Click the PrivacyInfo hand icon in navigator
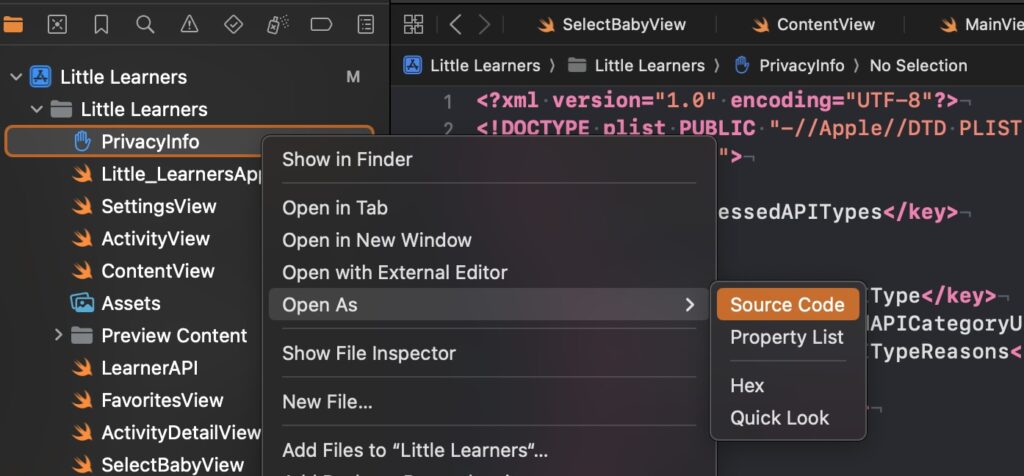 (x=82, y=141)
